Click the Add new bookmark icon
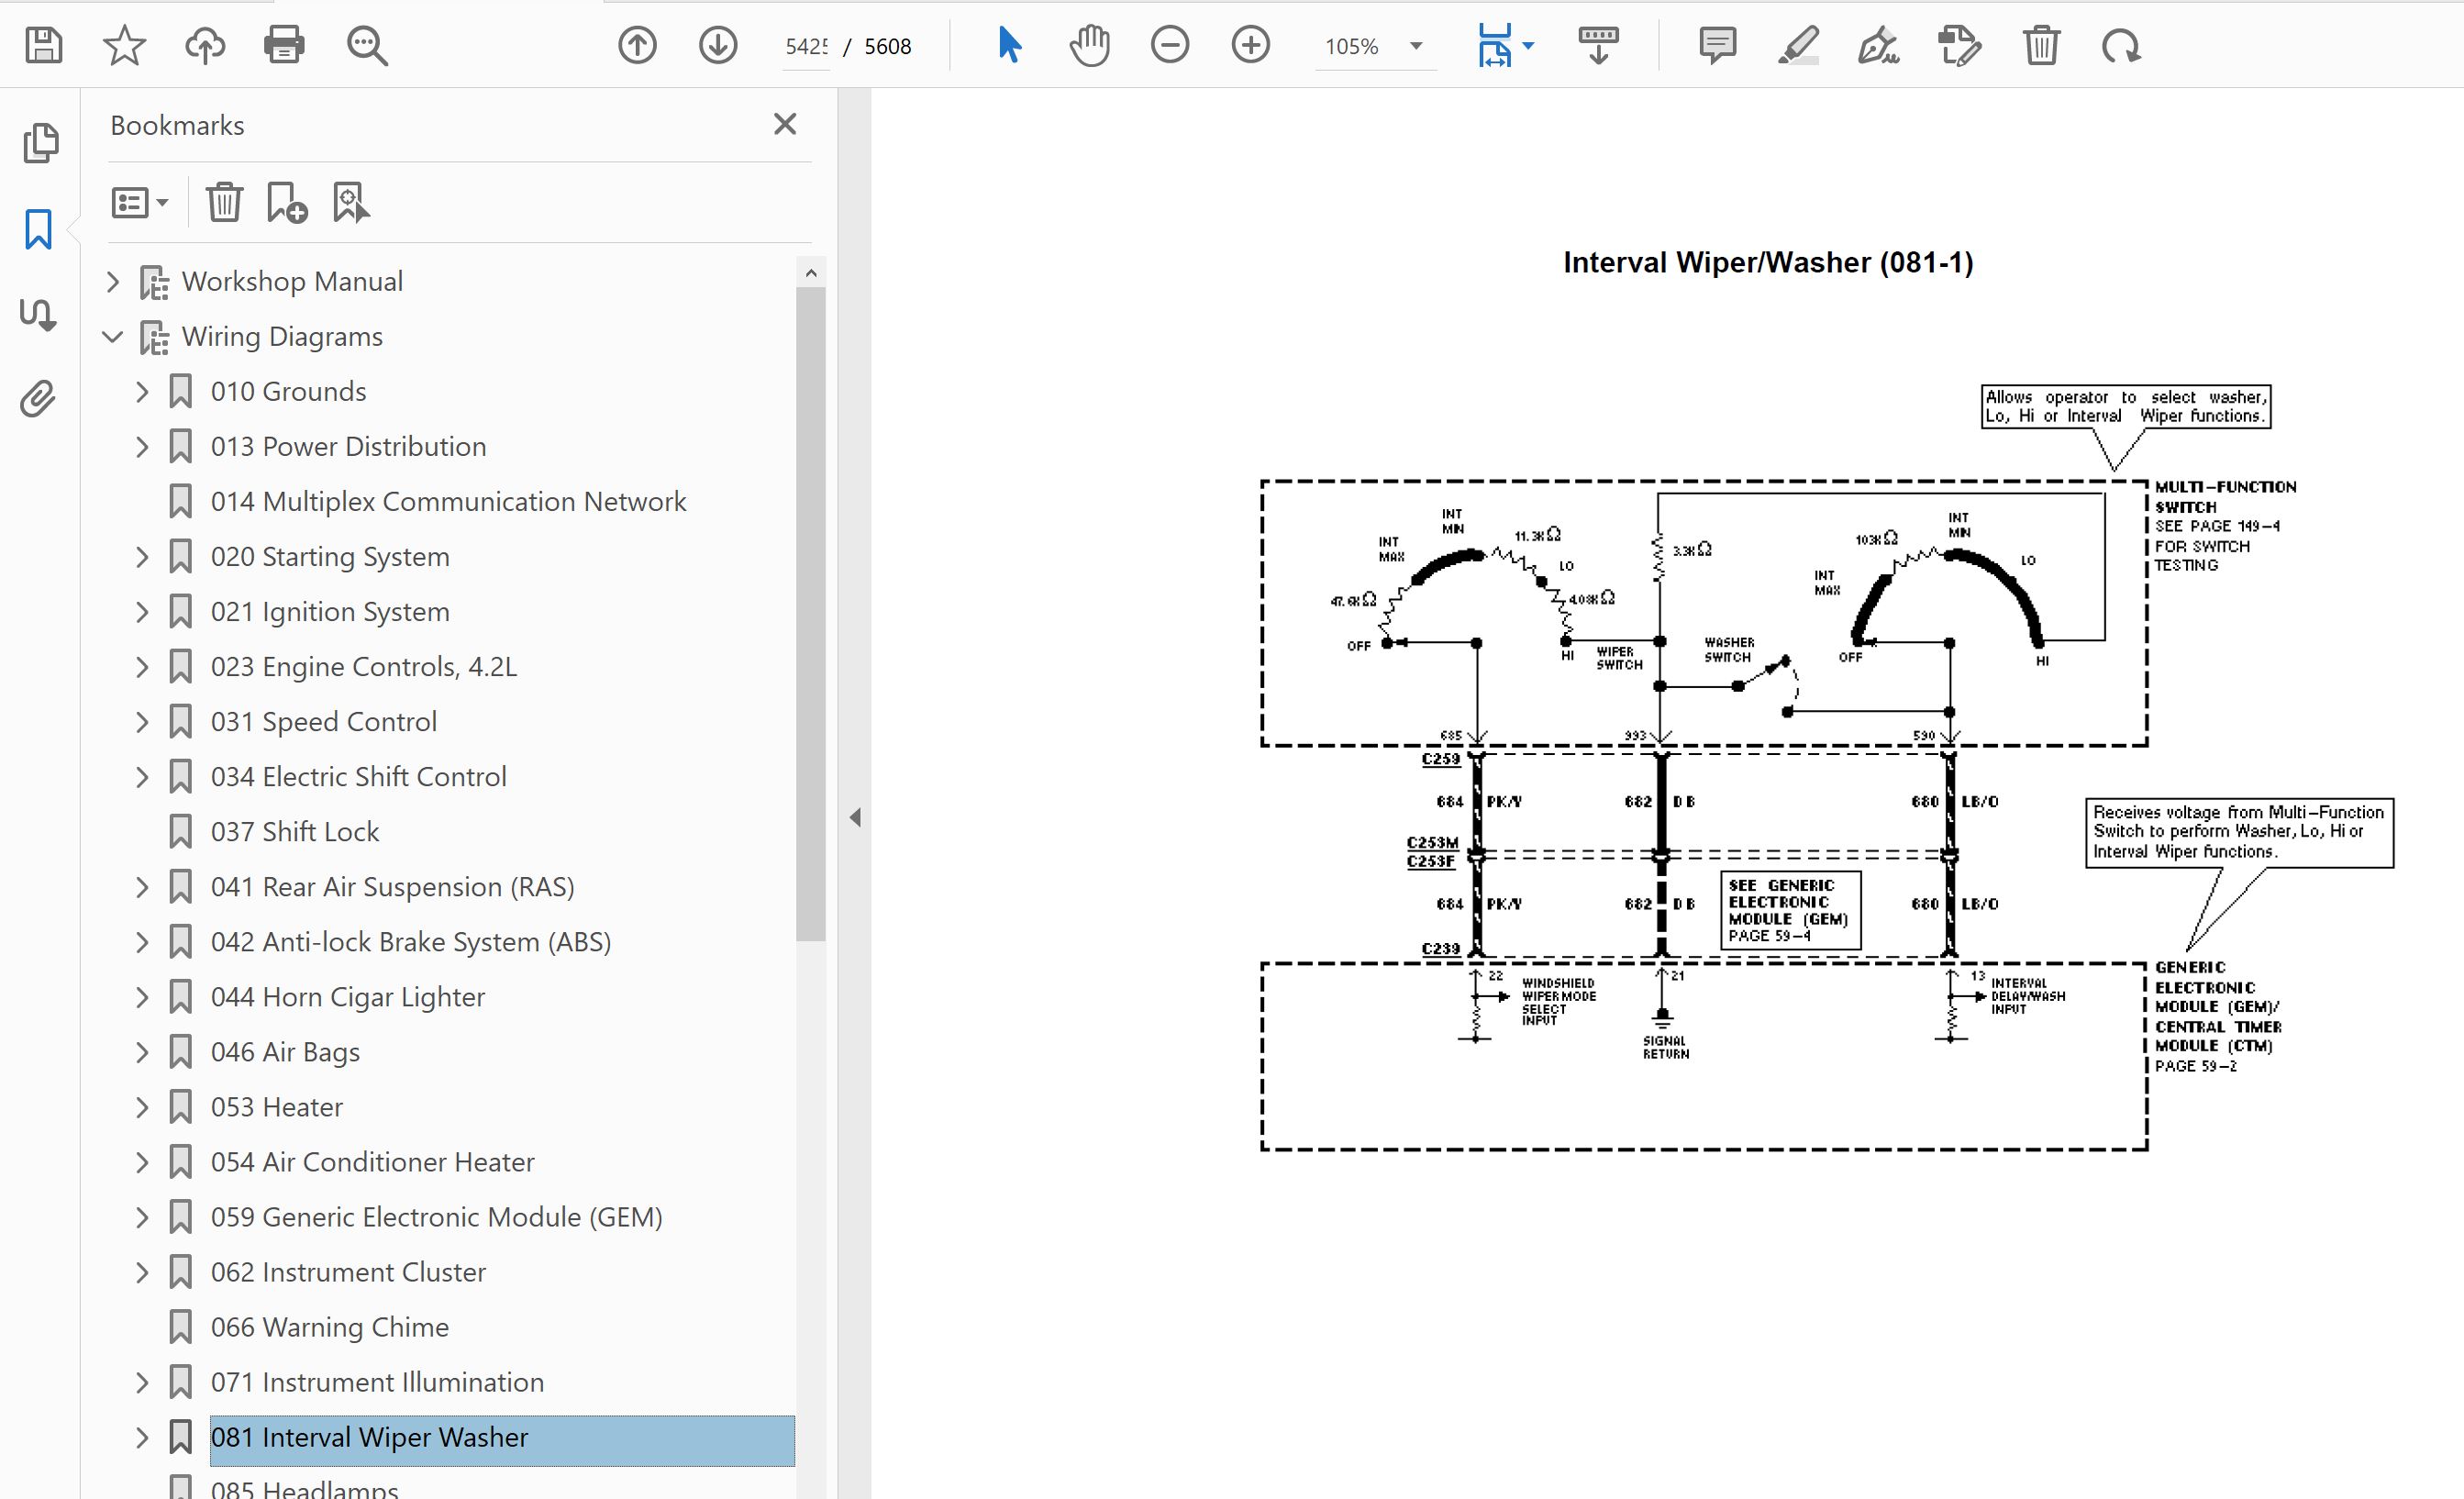Screen dimensions: 2464x1499 tap(287, 203)
